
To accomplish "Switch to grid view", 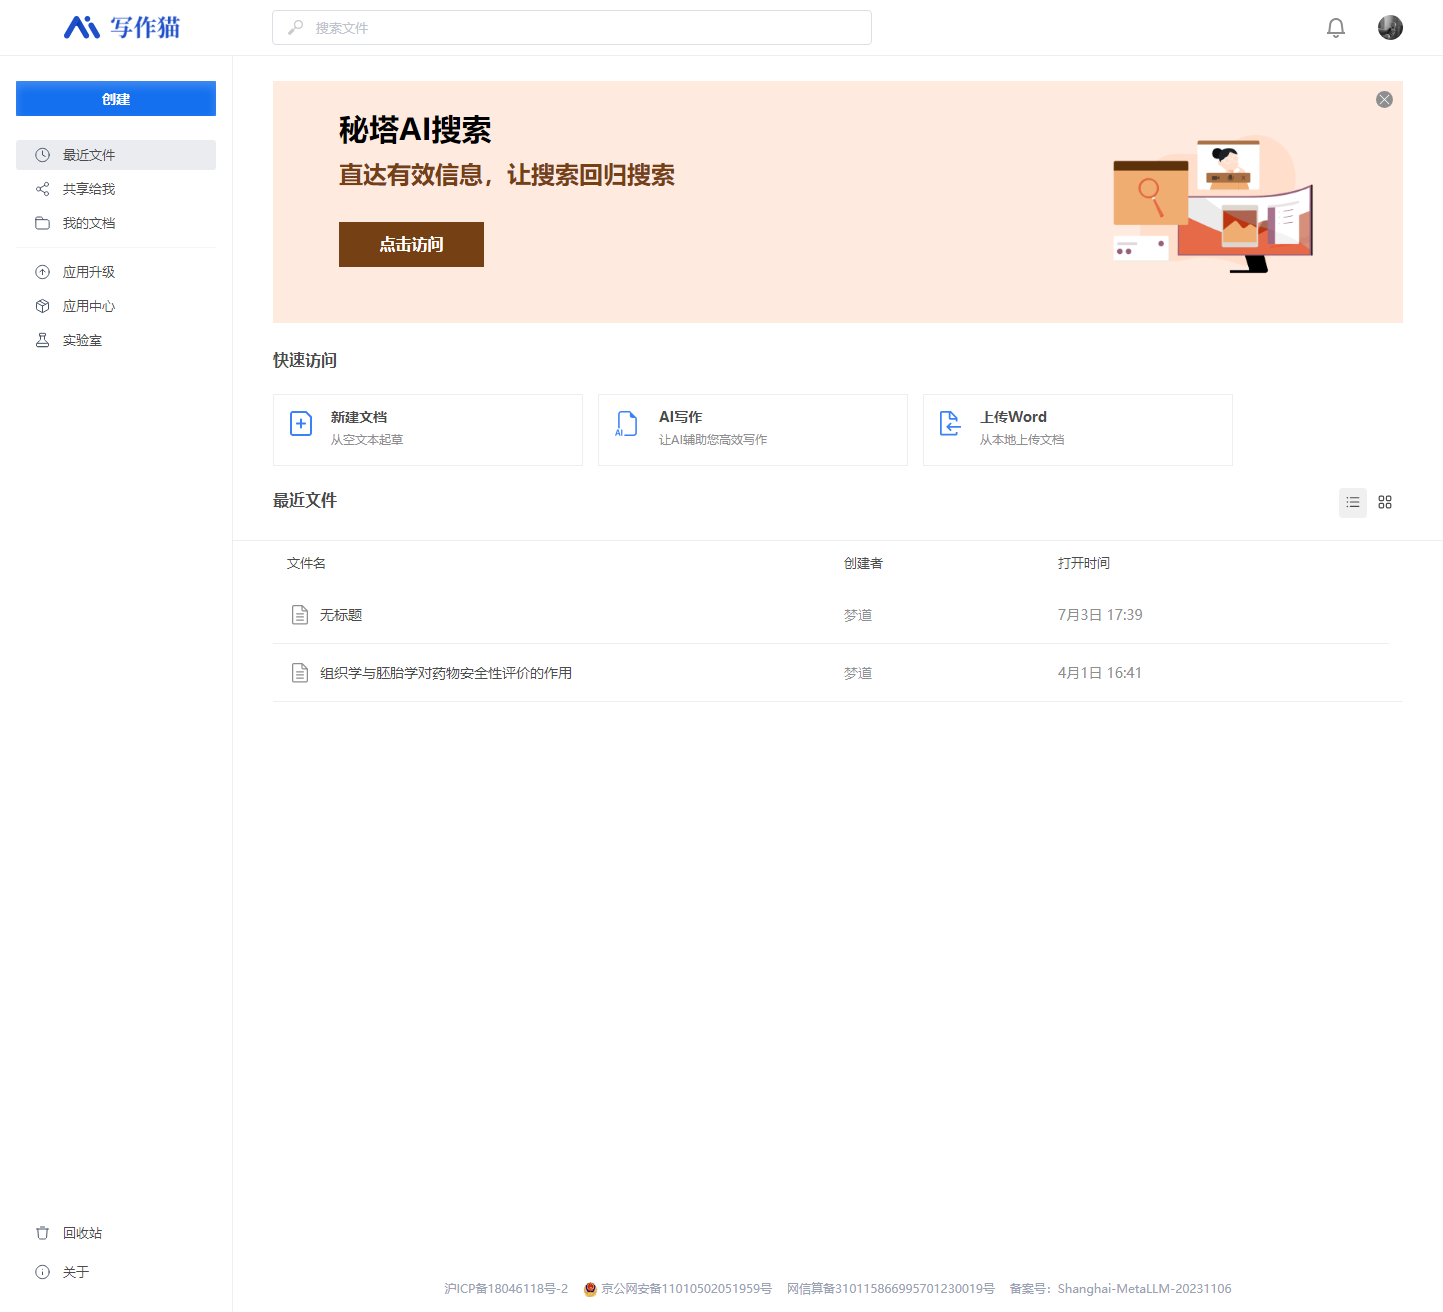I will pos(1385,502).
